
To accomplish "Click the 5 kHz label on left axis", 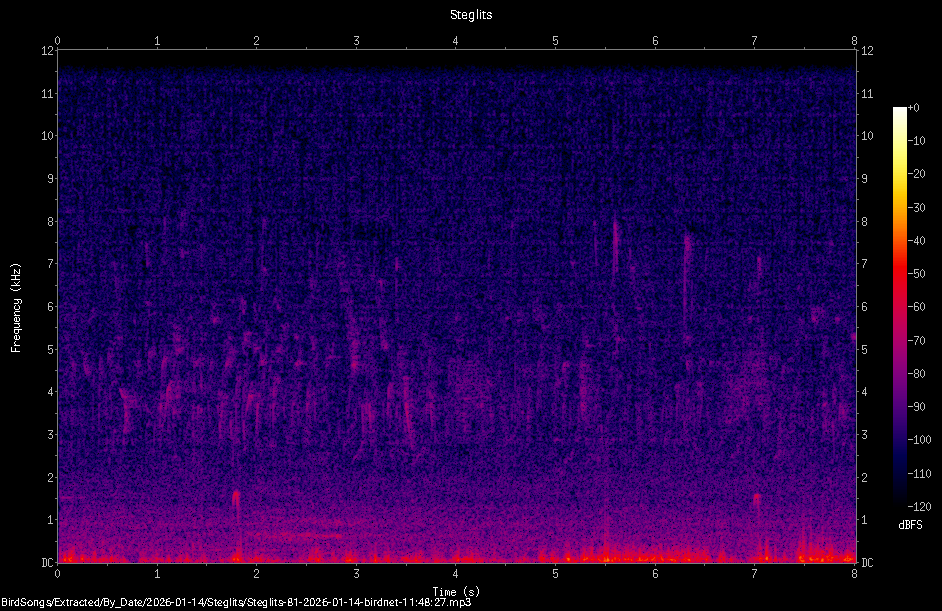I will [x=50, y=349].
